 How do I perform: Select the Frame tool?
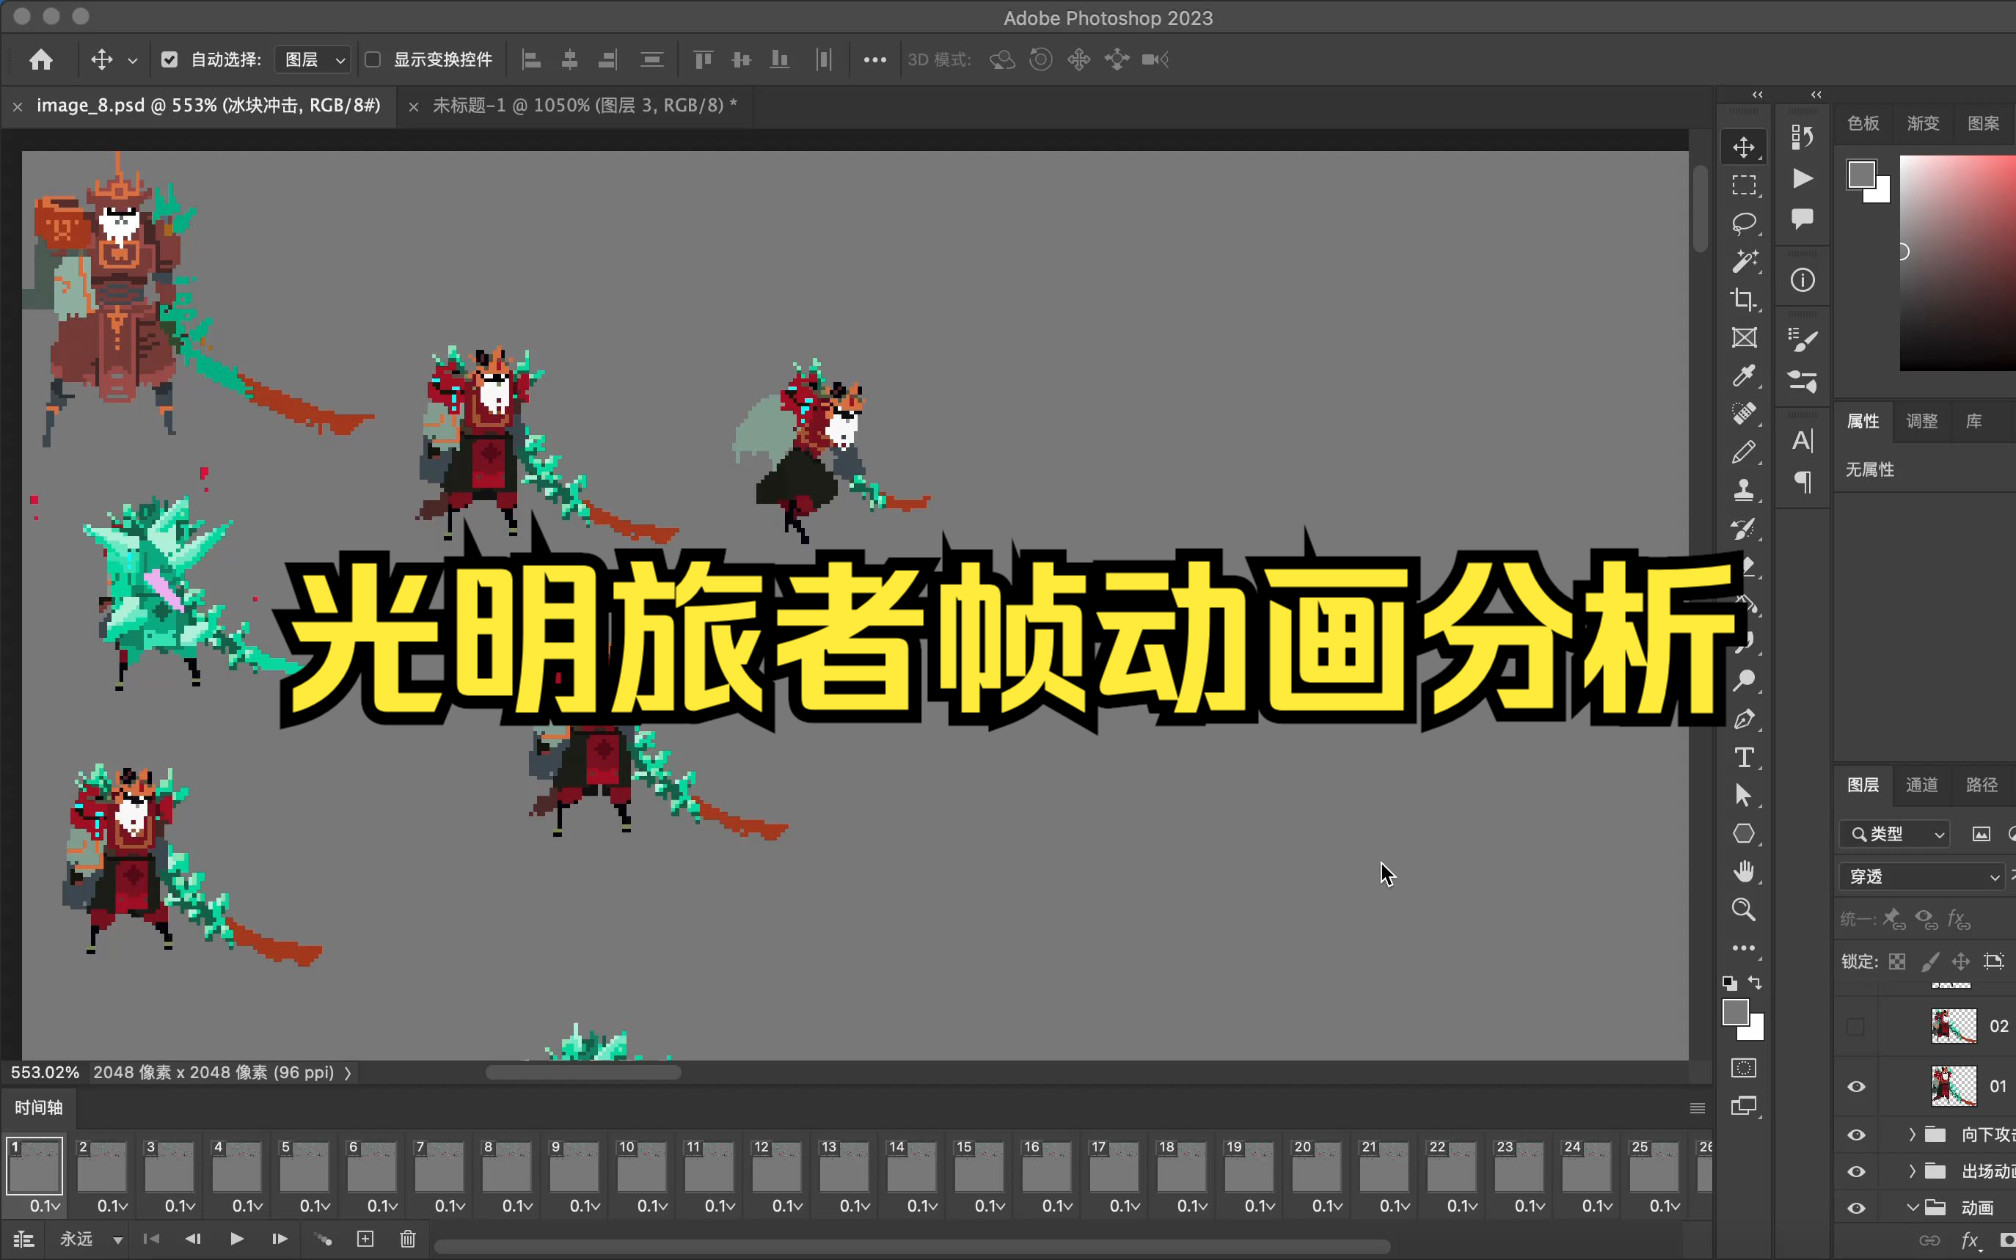pyautogui.click(x=1744, y=338)
